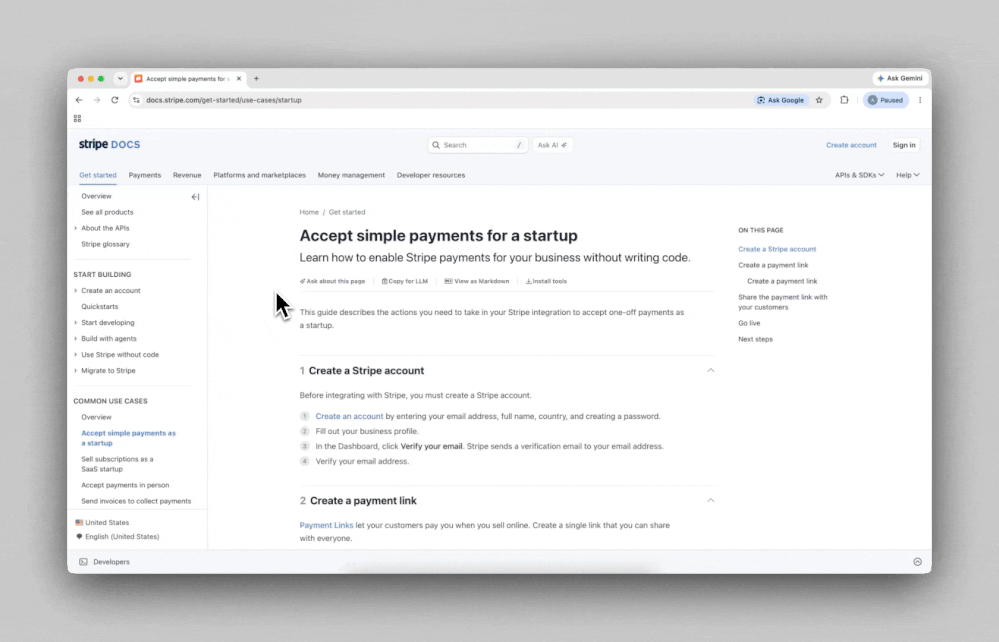Go forward with the browser forward arrow
The height and width of the screenshot is (642, 999).
tap(97, 100)
